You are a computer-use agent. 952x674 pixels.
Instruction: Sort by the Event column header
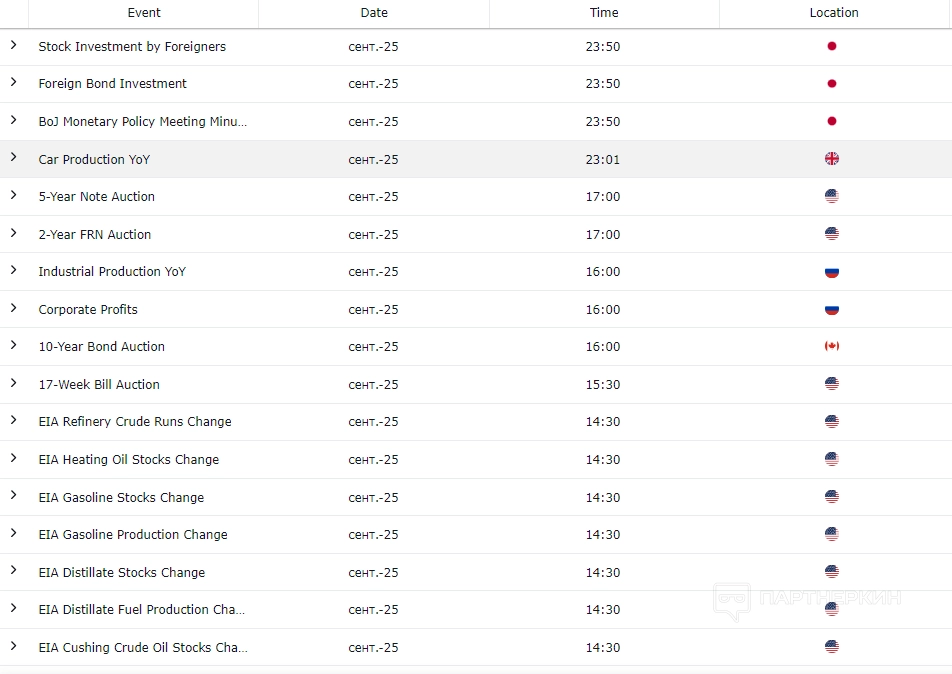[144, 13]
